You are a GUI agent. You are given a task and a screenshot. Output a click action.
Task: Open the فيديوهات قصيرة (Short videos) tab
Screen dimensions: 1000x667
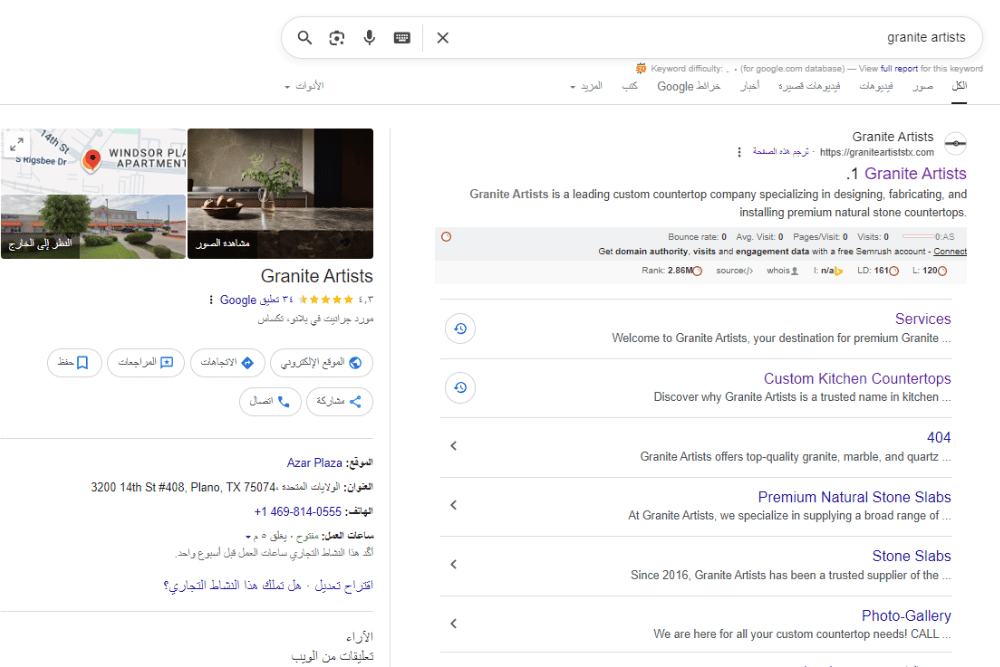809,86
